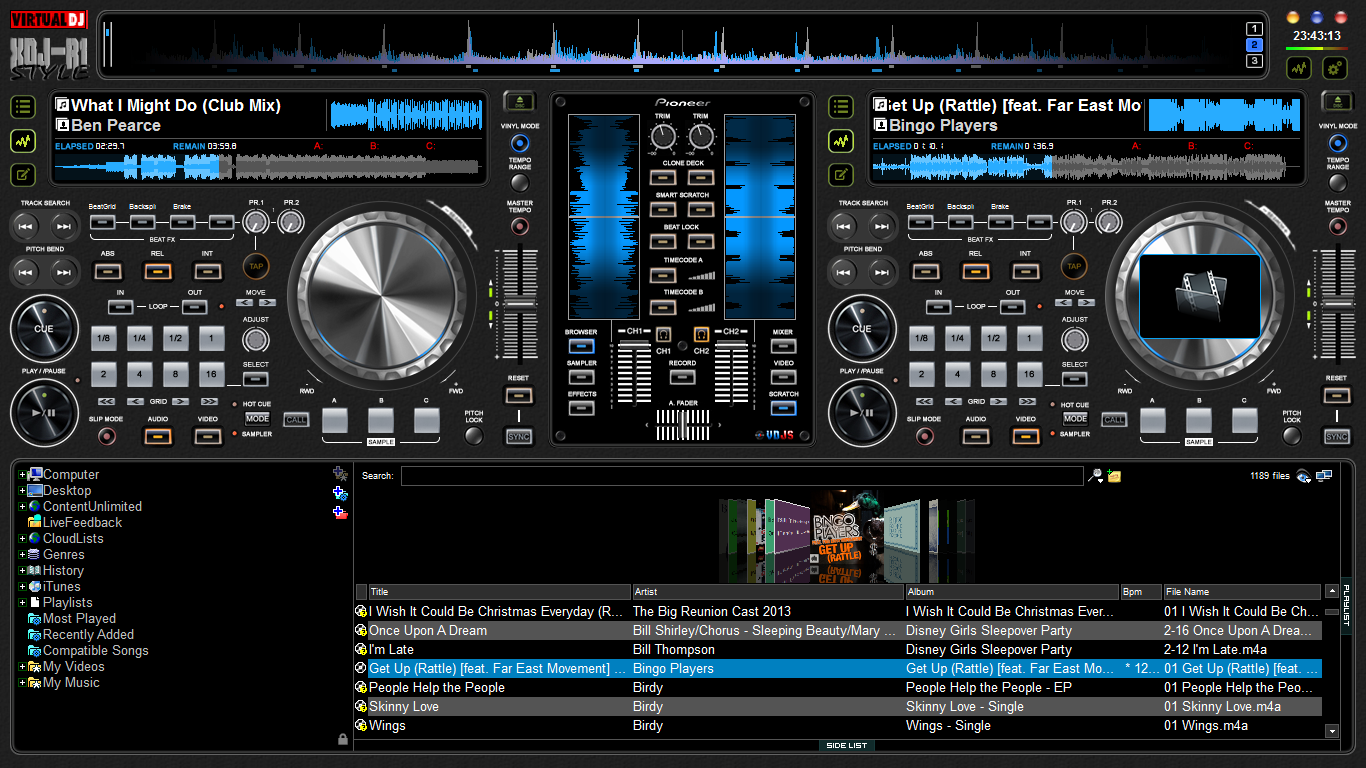Click the green waveform button beside settings gear

click(1299, 68)
